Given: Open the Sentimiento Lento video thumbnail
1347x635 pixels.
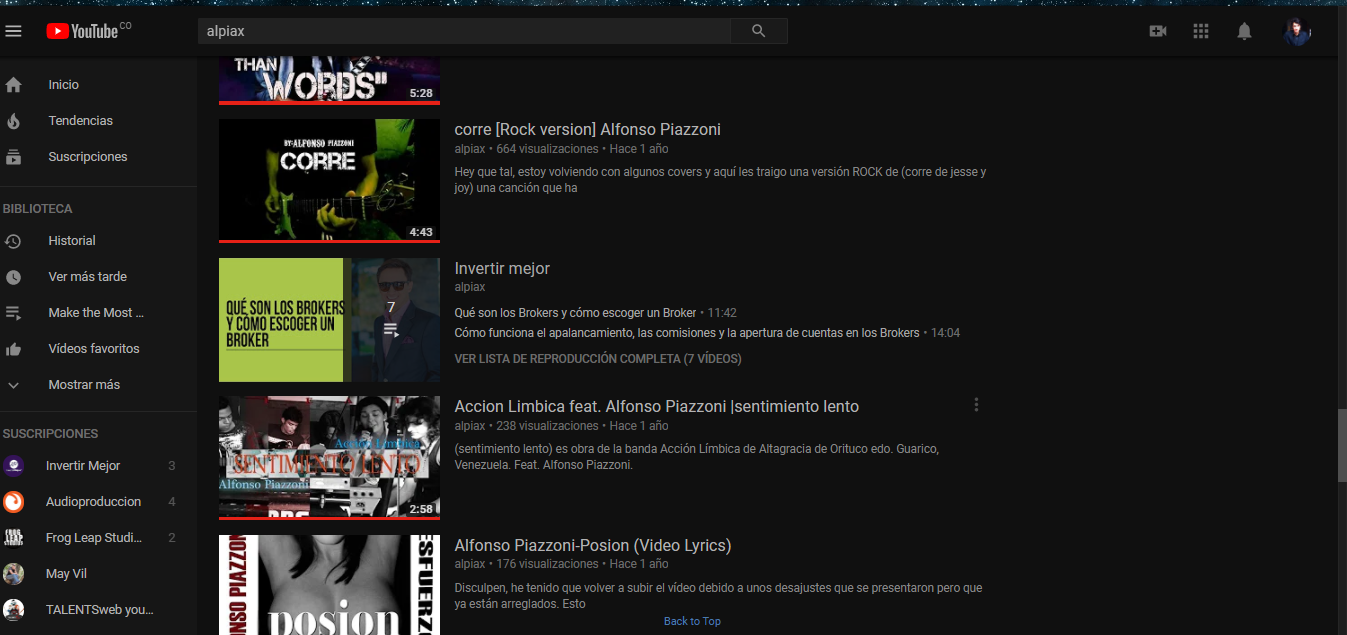Looking at the screenshot, I should 329,458.
